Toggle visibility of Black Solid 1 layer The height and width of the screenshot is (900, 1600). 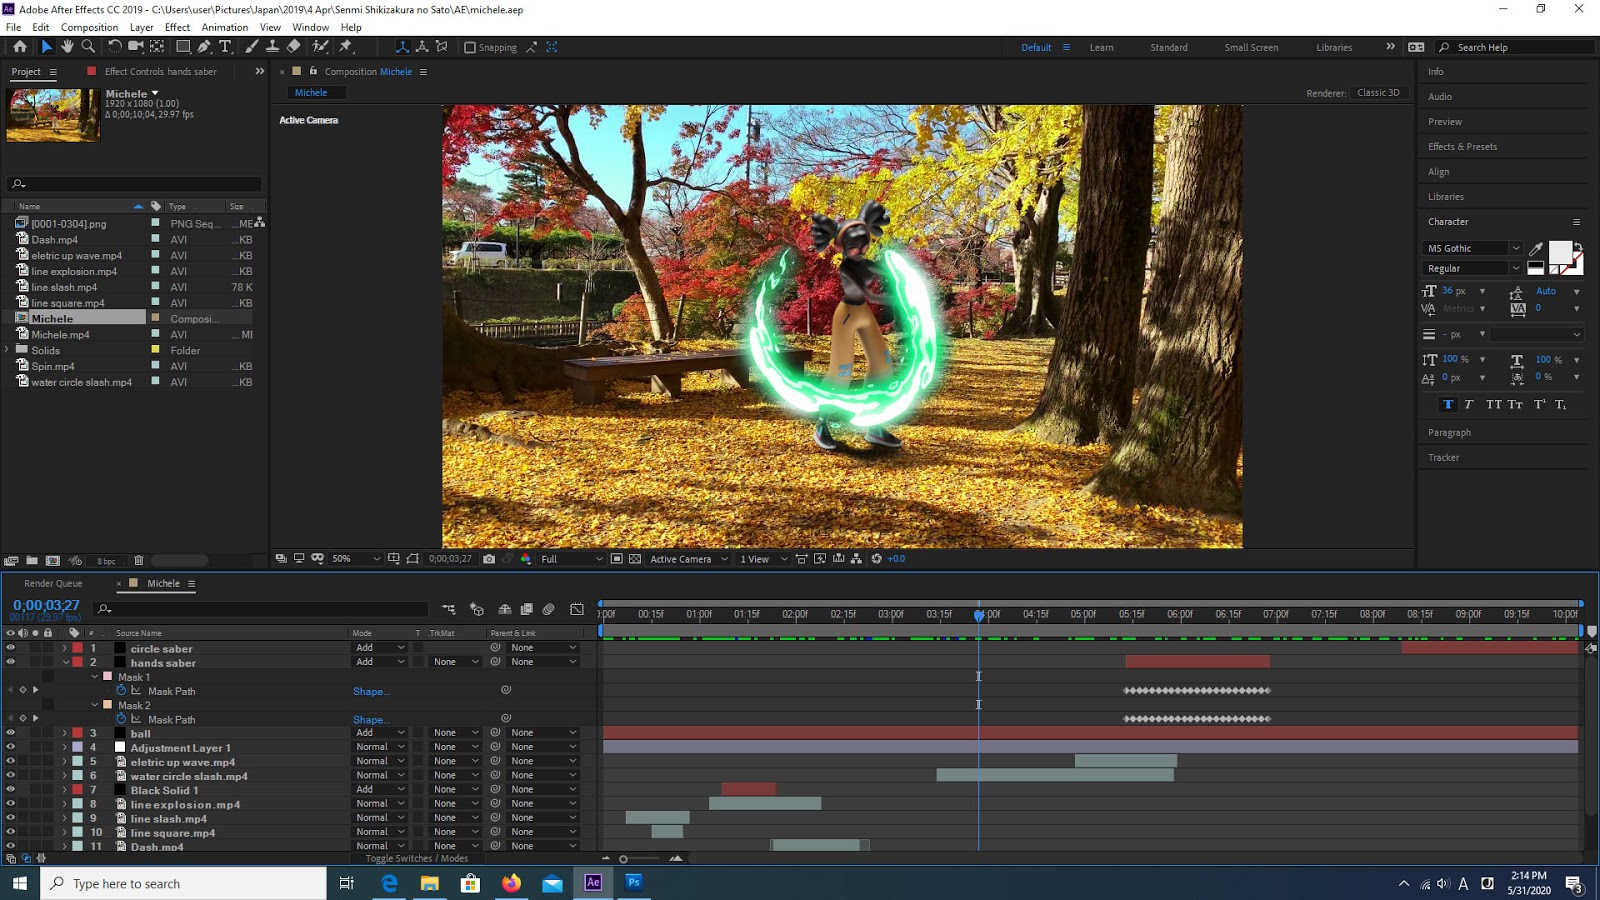(x=11, y=789)
